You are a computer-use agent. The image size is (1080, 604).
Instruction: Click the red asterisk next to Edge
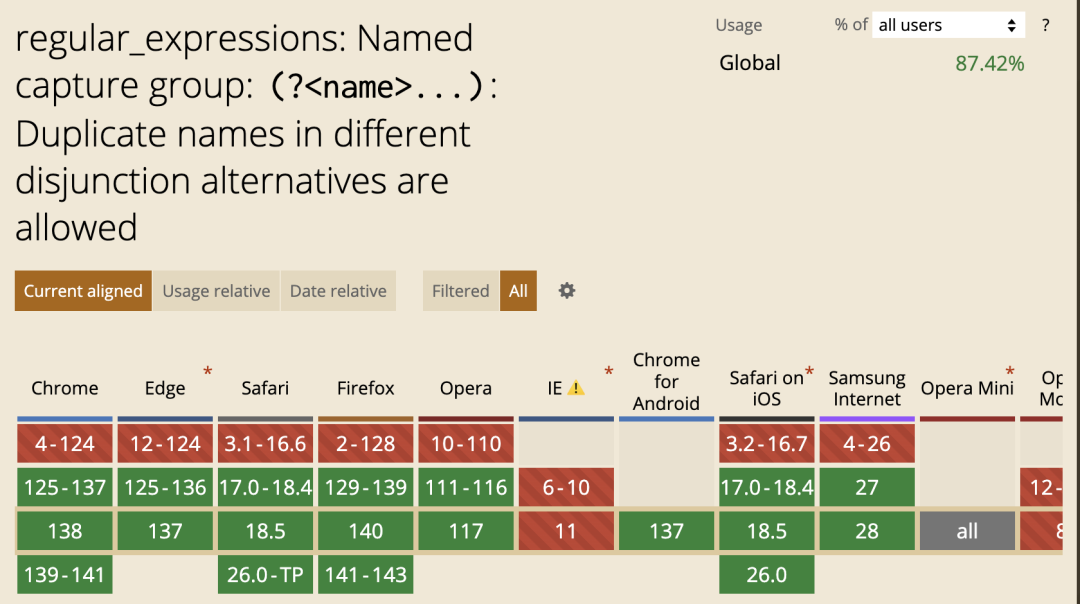click(207, 372)
